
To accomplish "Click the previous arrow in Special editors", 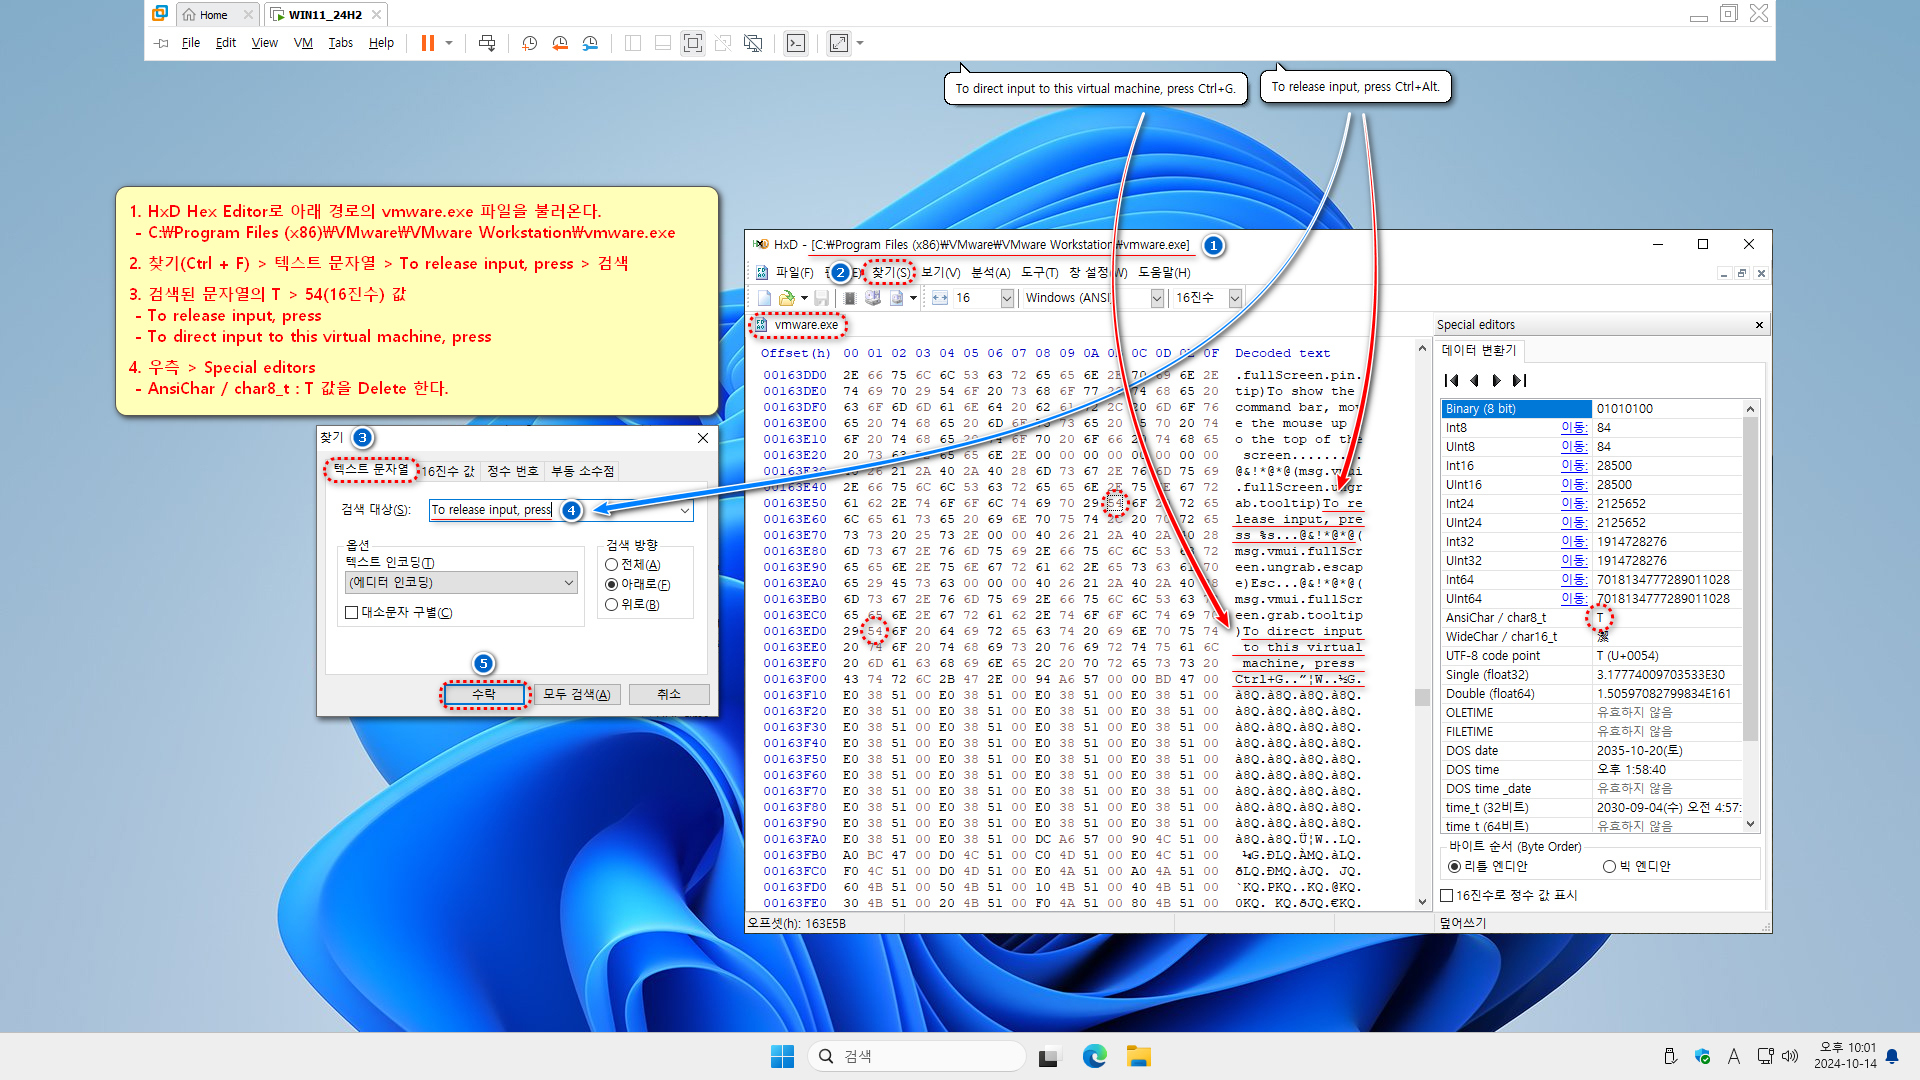I will tap(1474, 380).
